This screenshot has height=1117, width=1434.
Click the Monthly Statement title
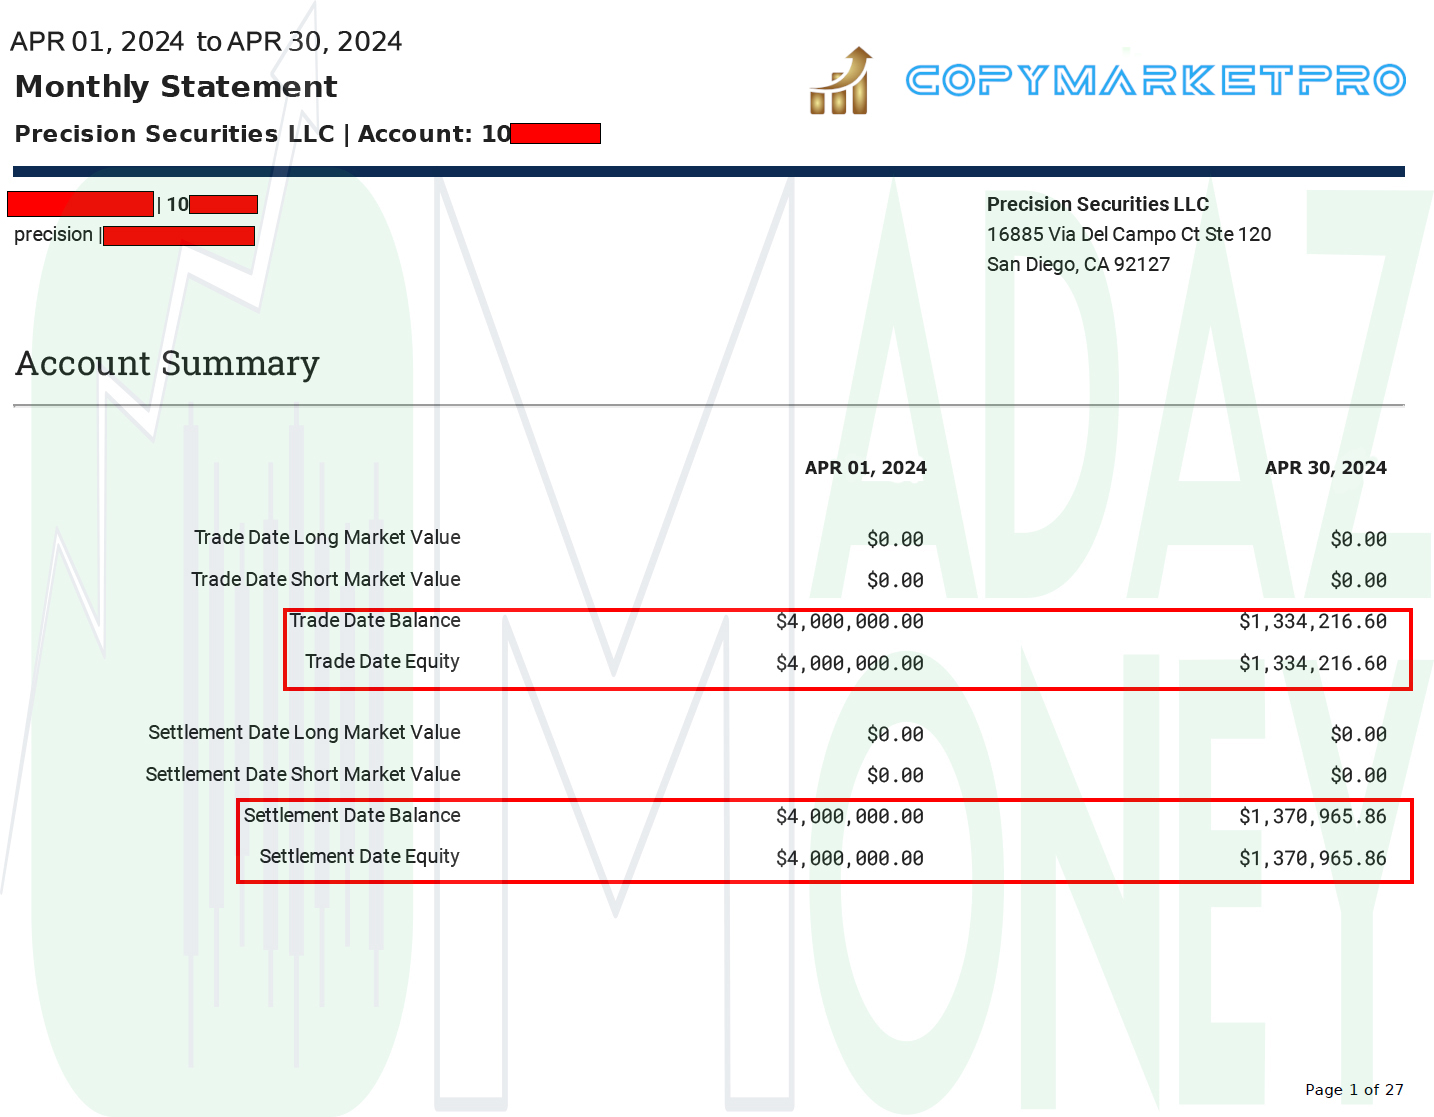(x=176, y=87)
